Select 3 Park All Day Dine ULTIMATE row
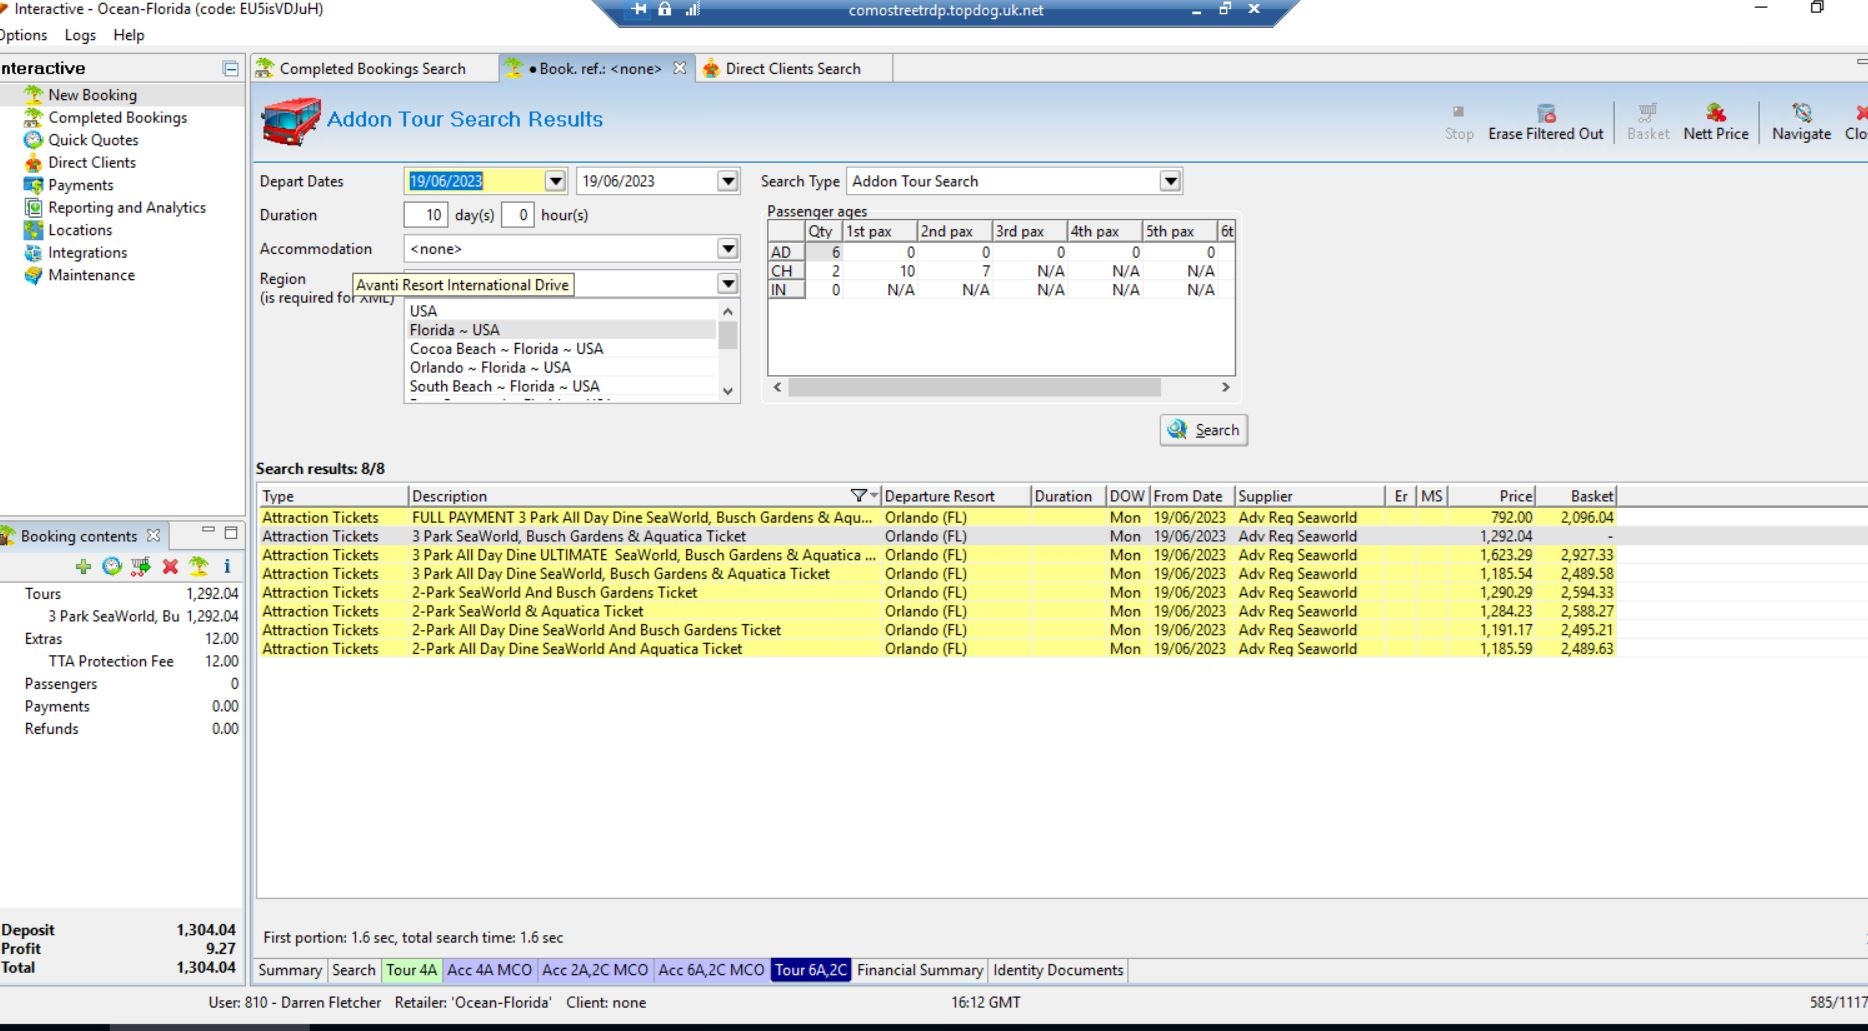This screenshot has width=1868, height=1031. pyautogui.click(x=936, y=555)
